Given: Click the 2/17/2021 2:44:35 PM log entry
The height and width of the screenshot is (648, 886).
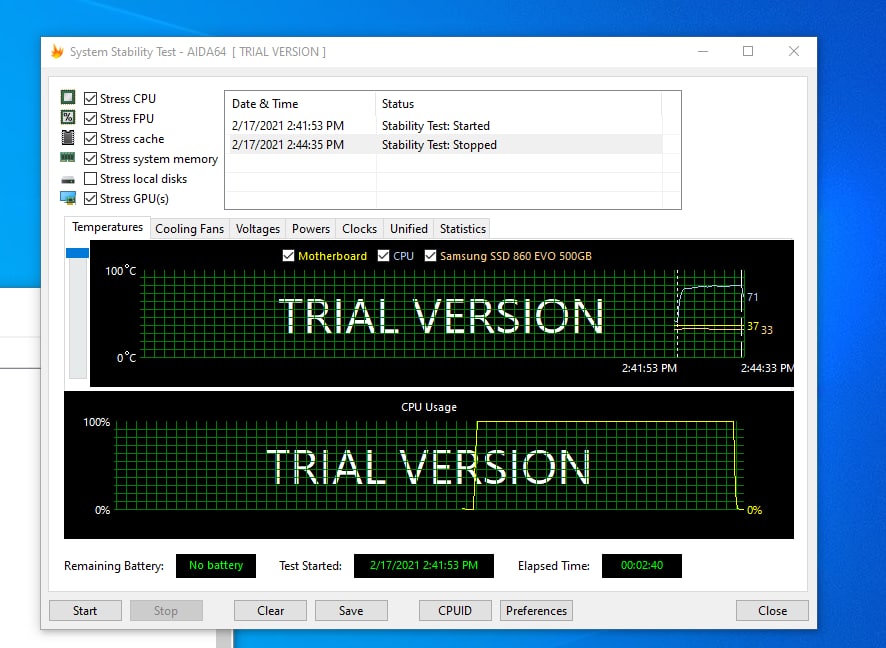Looking at the screenshot, I should click(x=288, y=145).
